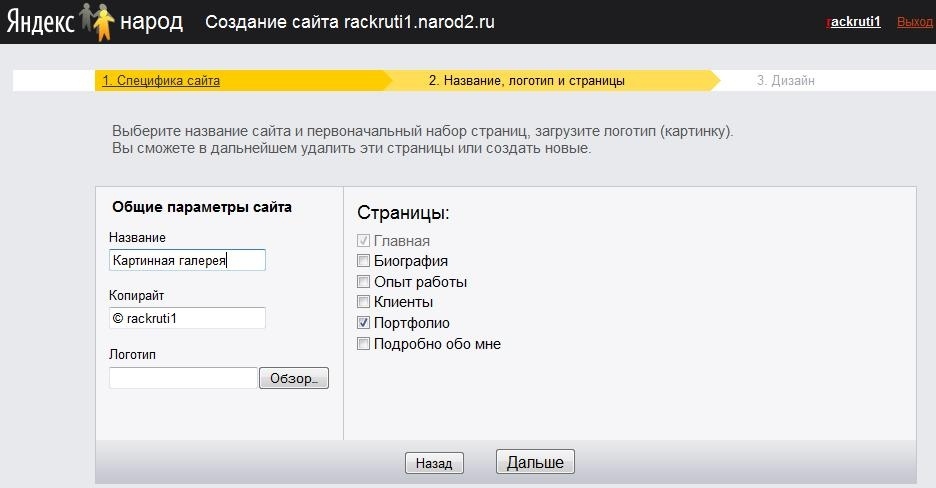Click the Яндекс logo text
936x488 pixels.
click(41, 21)
